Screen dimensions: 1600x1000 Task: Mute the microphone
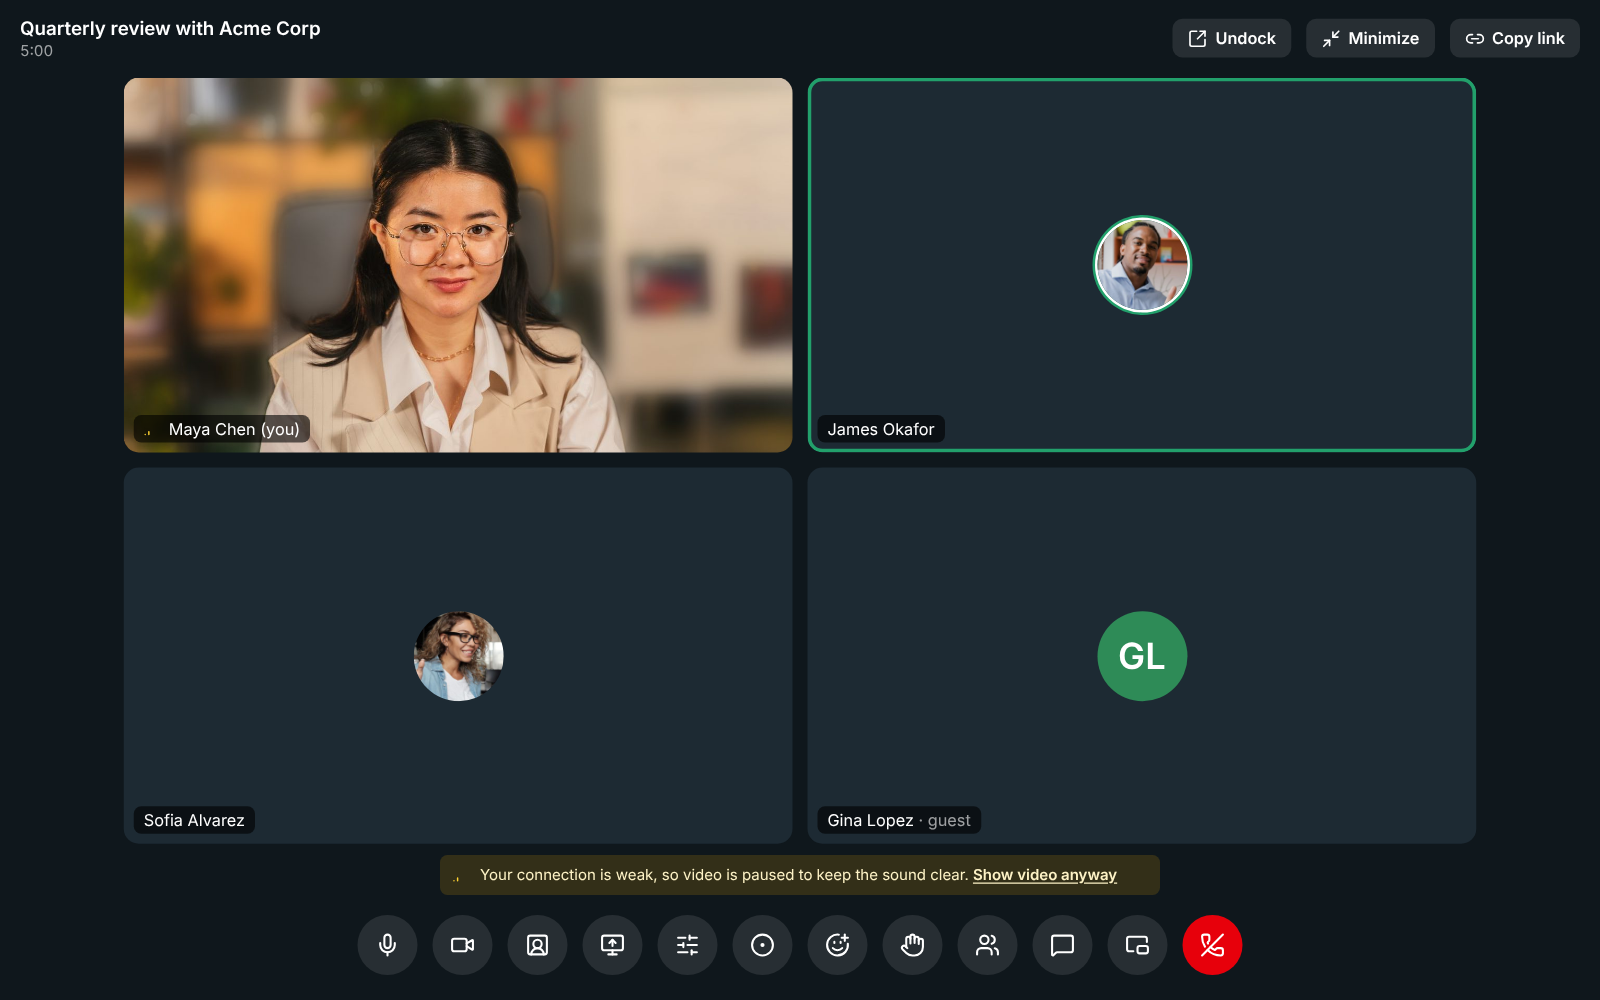tap(387, 945)
